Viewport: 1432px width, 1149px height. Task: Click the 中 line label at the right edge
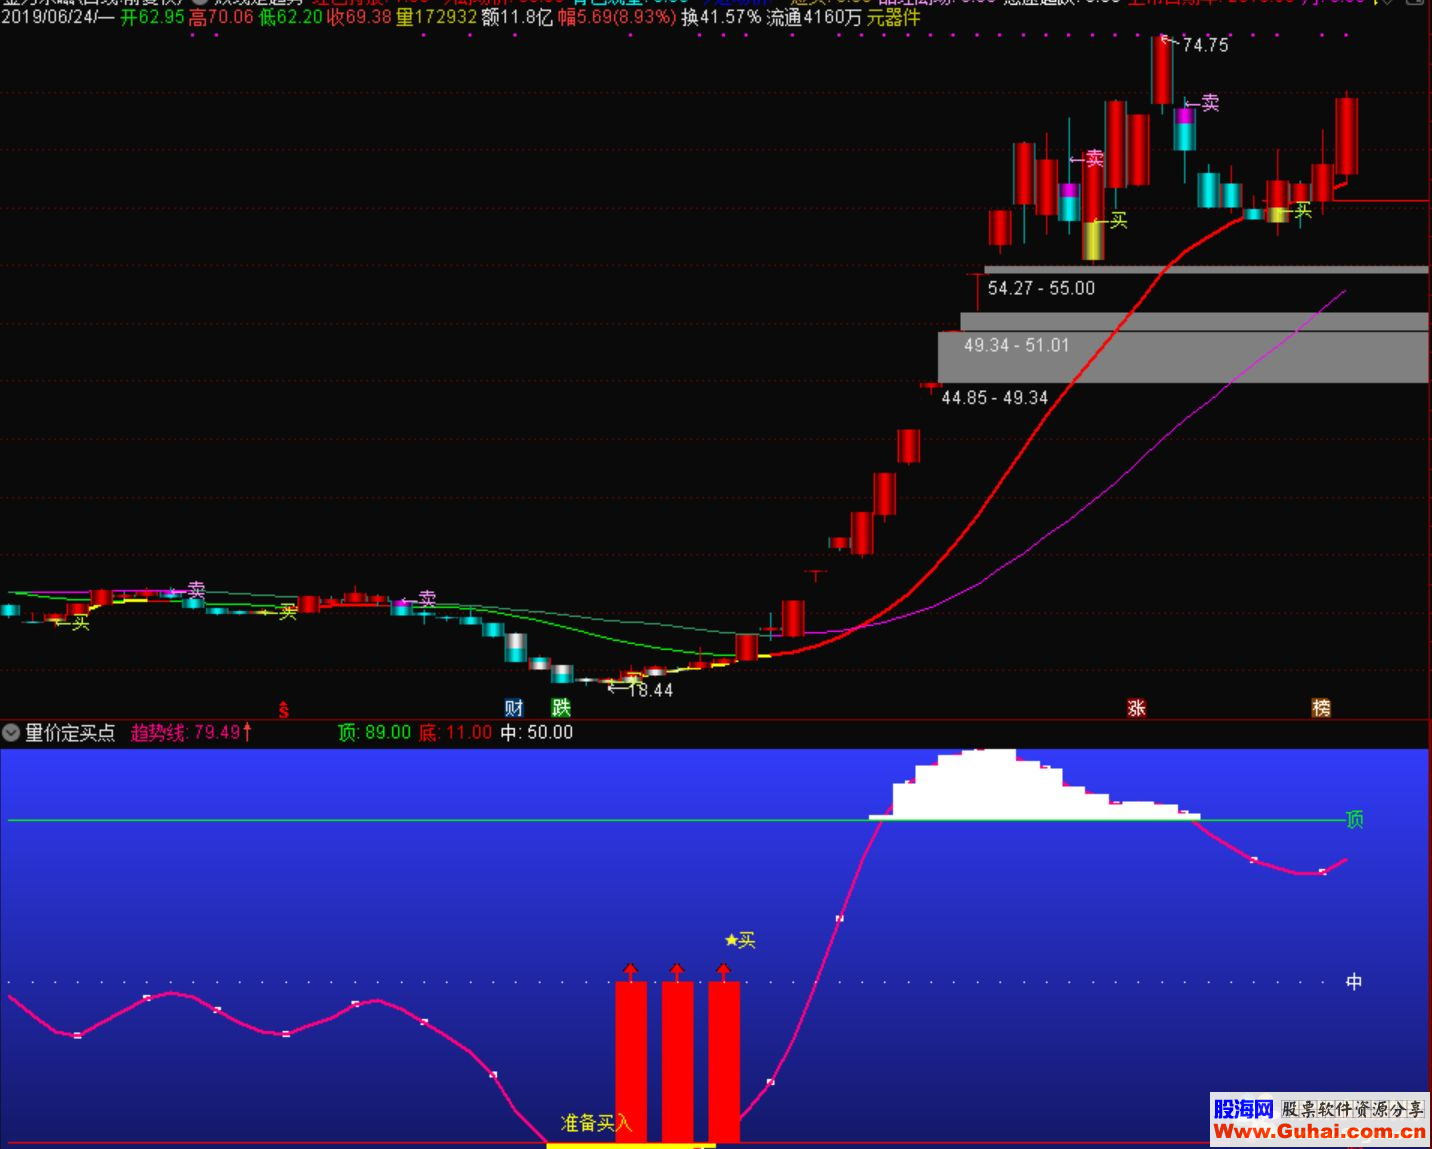pyautogui.click(x=1354, y=982)
